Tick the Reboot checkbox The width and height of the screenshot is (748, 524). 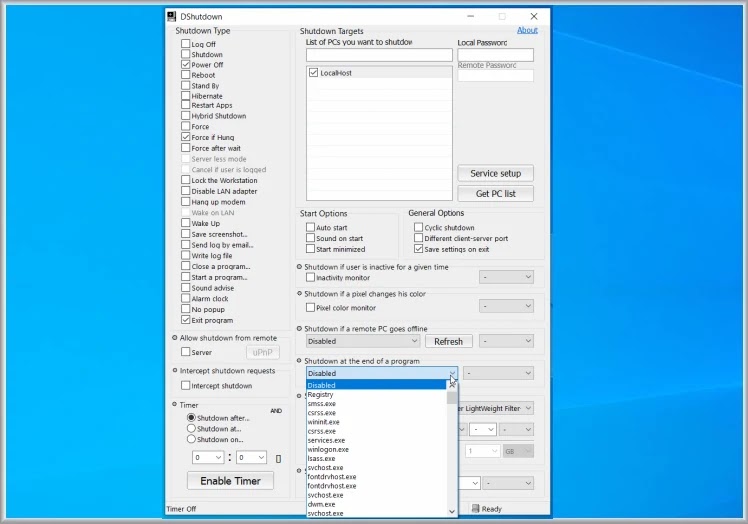[x=186, y=75]
